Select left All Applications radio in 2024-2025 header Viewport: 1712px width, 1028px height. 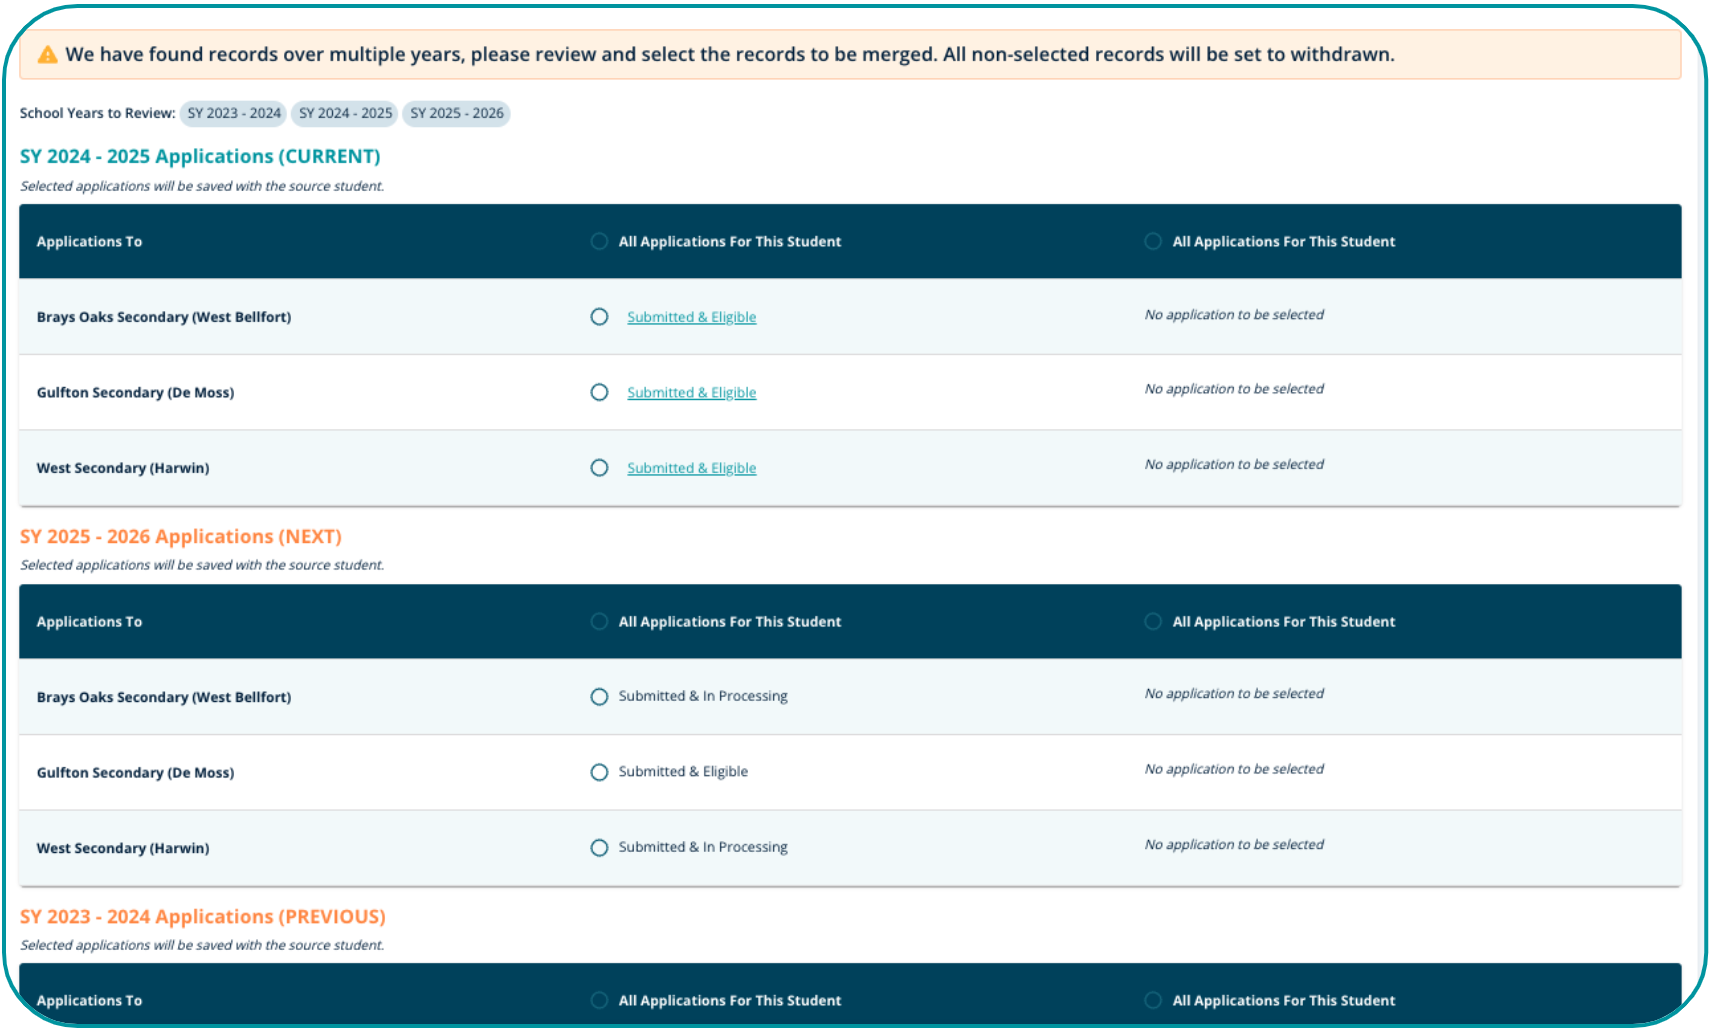599,241
